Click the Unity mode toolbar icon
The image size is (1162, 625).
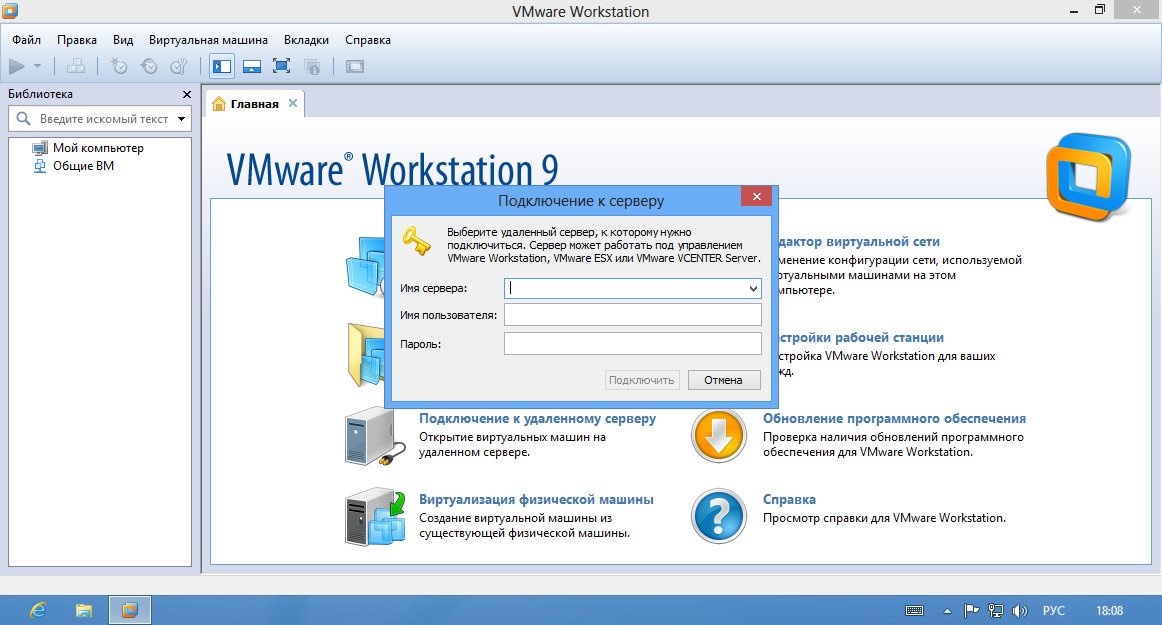click(312, 67)
